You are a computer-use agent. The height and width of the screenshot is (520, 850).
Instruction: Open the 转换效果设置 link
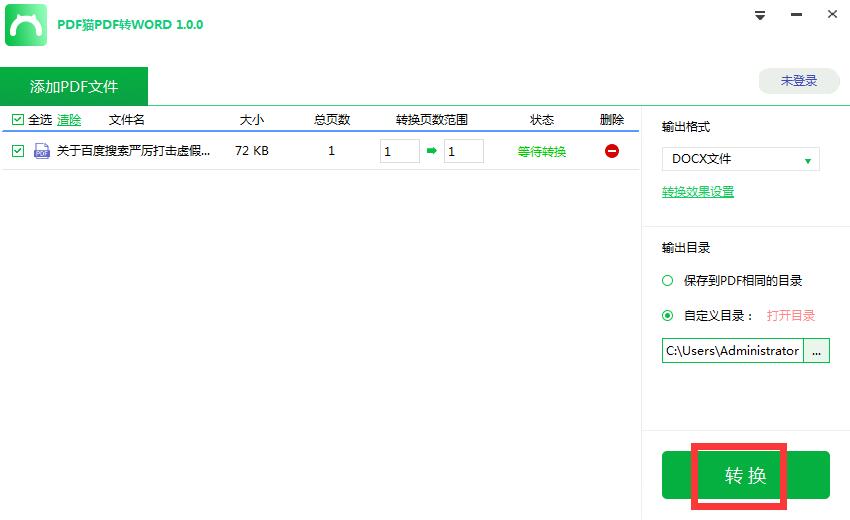click(698, 192)
